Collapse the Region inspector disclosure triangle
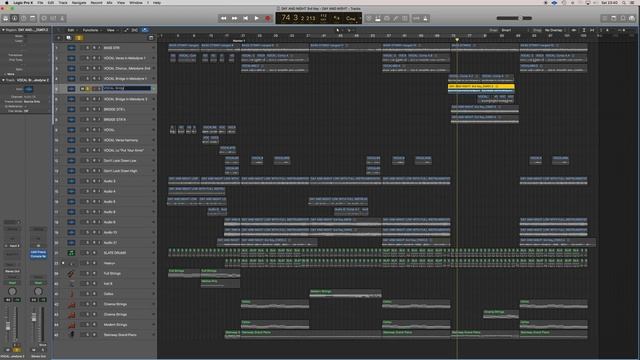This screenshot has height=360, width=640. (x=3, y=30)
